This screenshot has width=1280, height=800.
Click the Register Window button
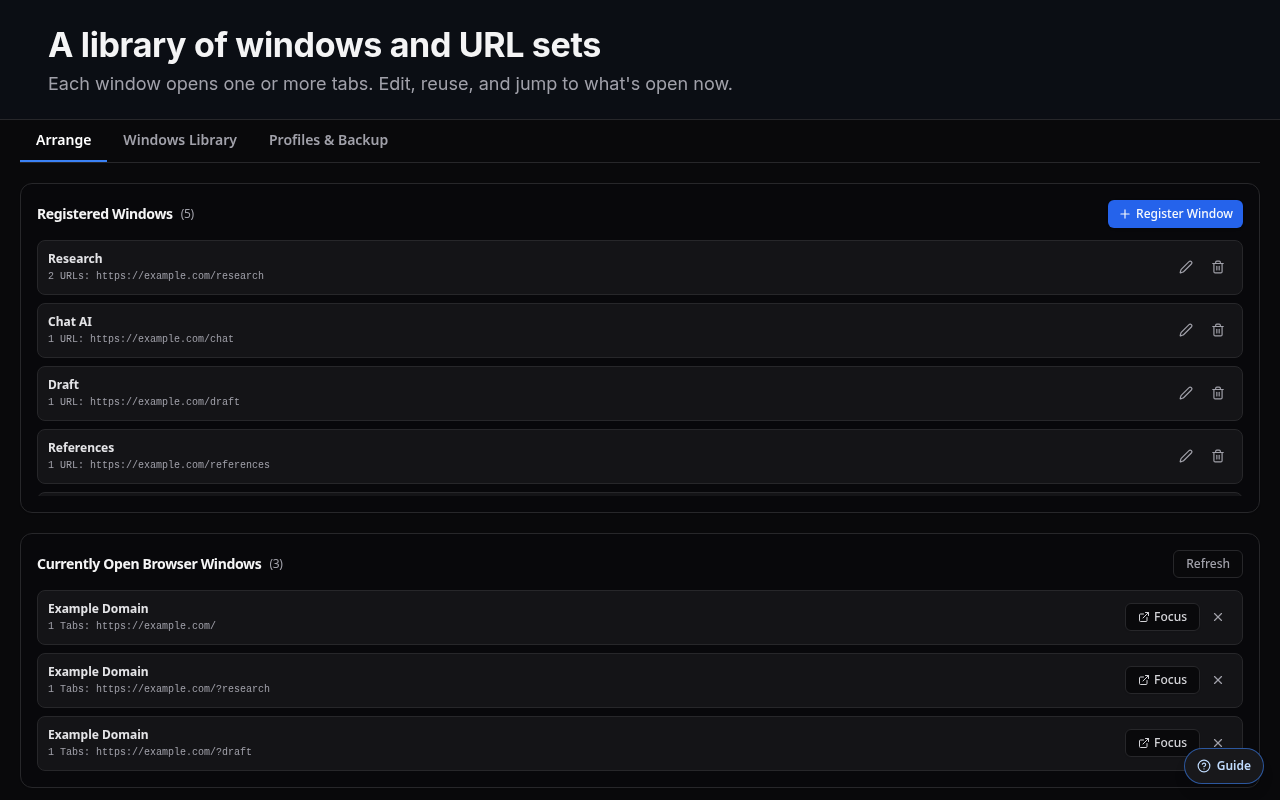click(x=1175, y=214)
